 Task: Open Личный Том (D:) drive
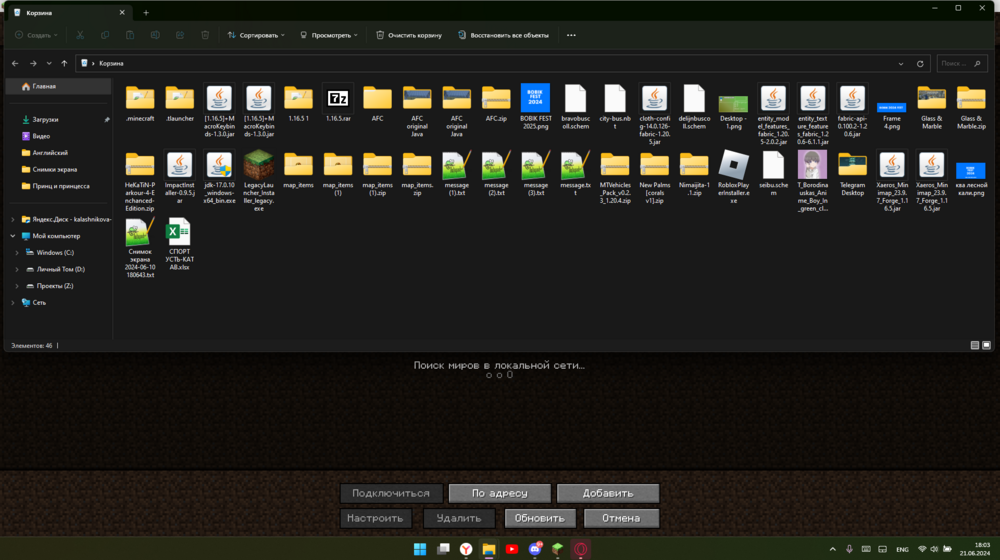pyautogui.click(x=59, y=269)
